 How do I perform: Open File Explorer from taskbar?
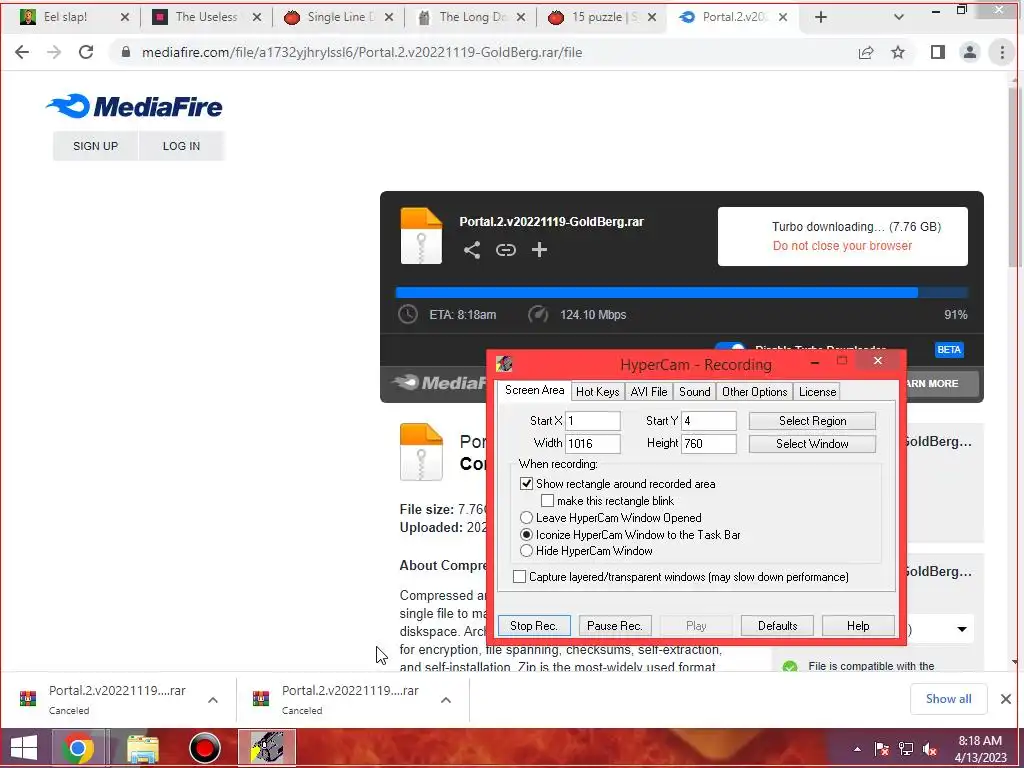(x=142, y=748)
